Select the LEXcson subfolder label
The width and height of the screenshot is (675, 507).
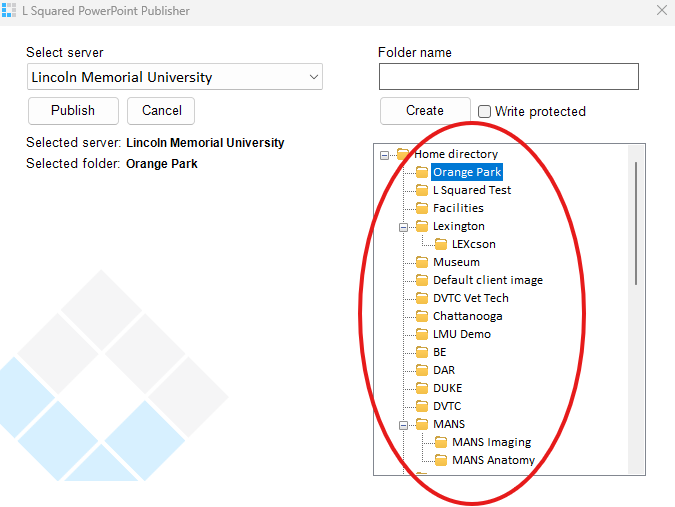pyautogui.click(x=474, y=244)
